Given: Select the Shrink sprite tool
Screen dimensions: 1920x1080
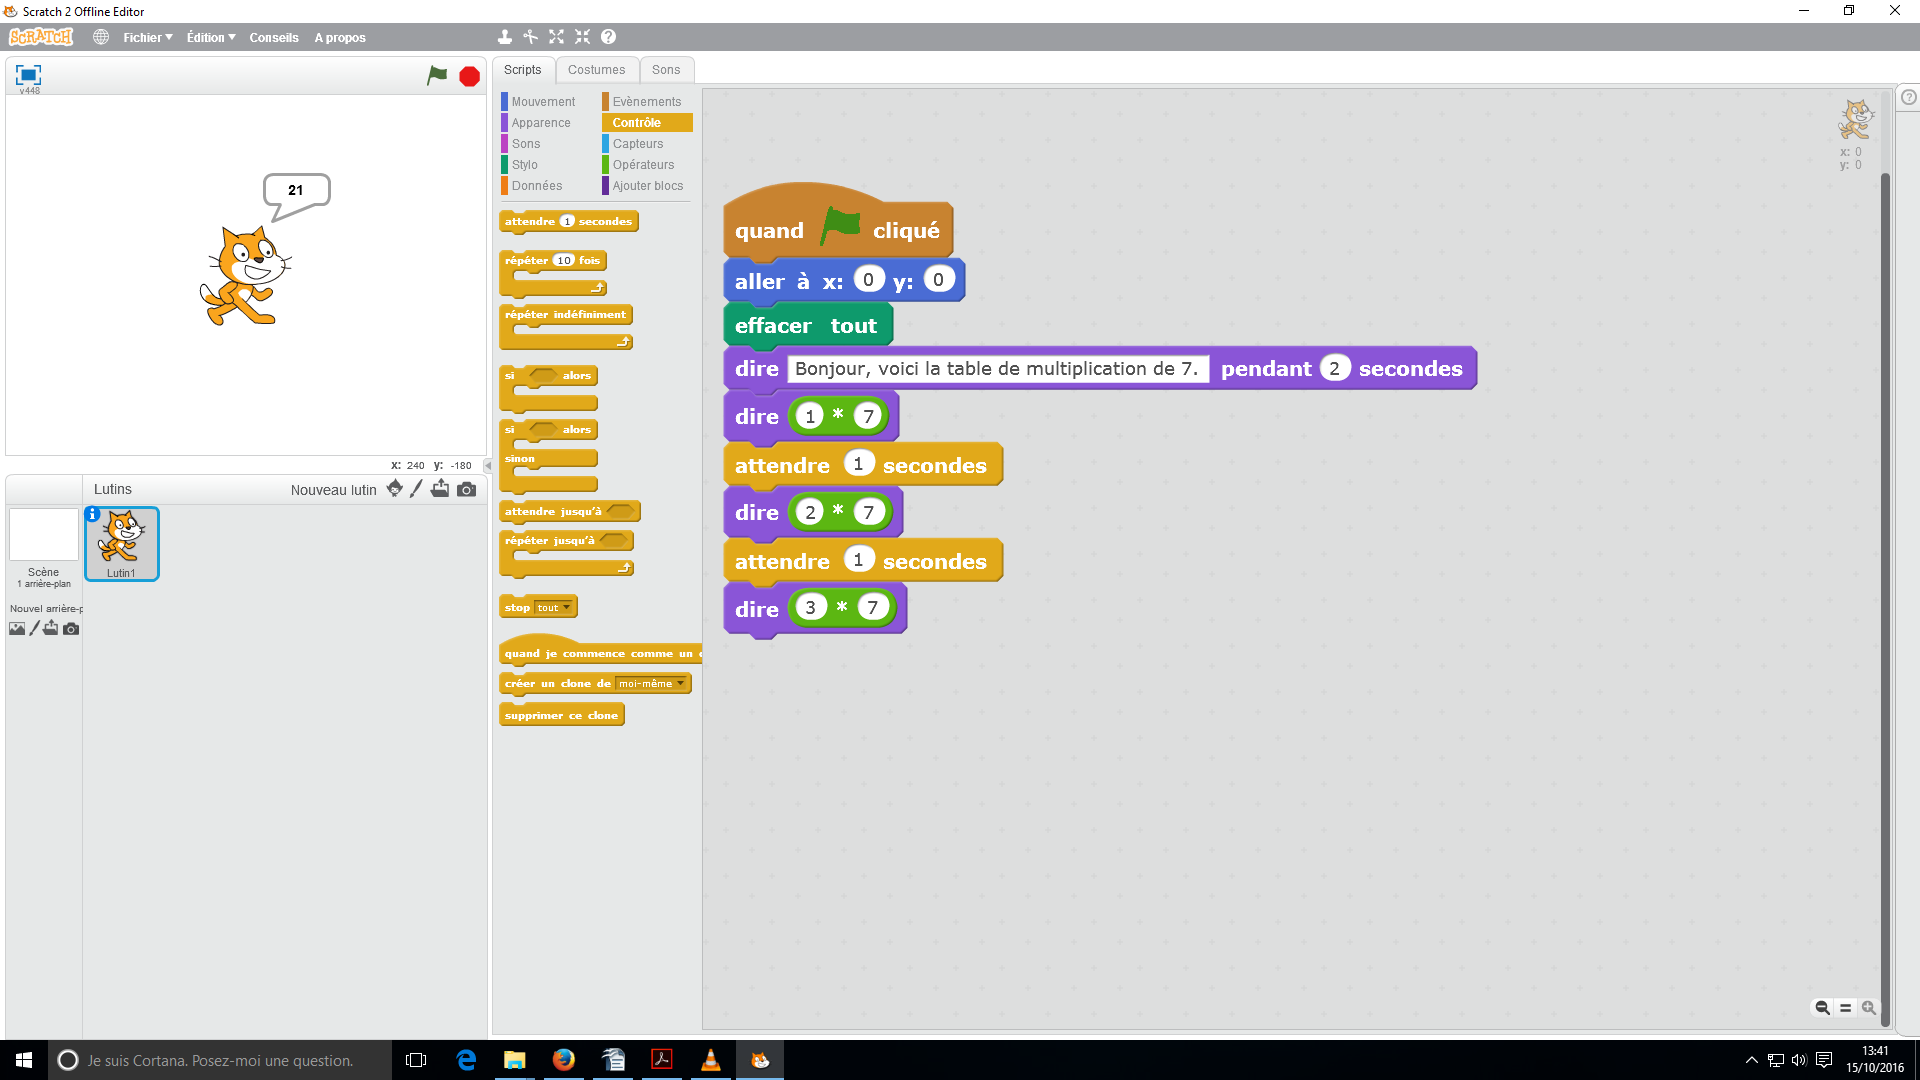Looking at the screenshot, I should click(x=583, y=37).
